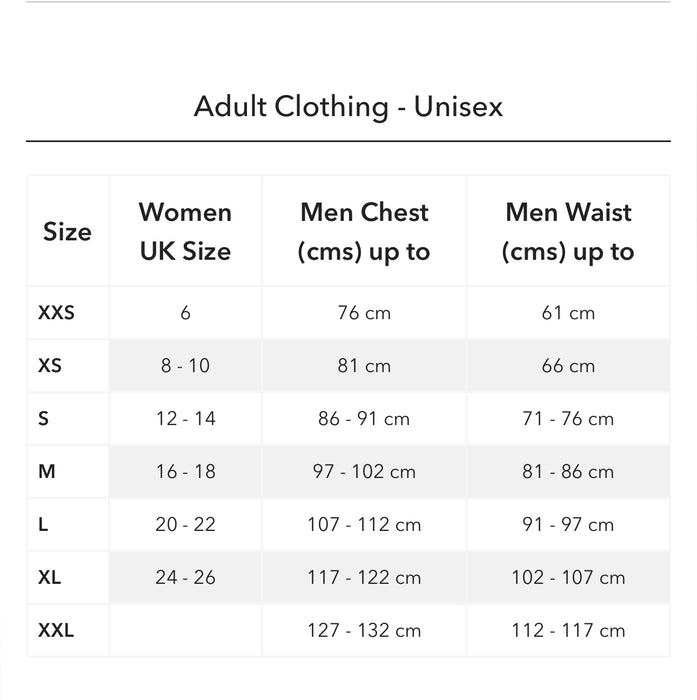This screenshot has width=697, height=700.
Task: Click the Adult Clothing - Unisex heading
Action: [348, 106]
